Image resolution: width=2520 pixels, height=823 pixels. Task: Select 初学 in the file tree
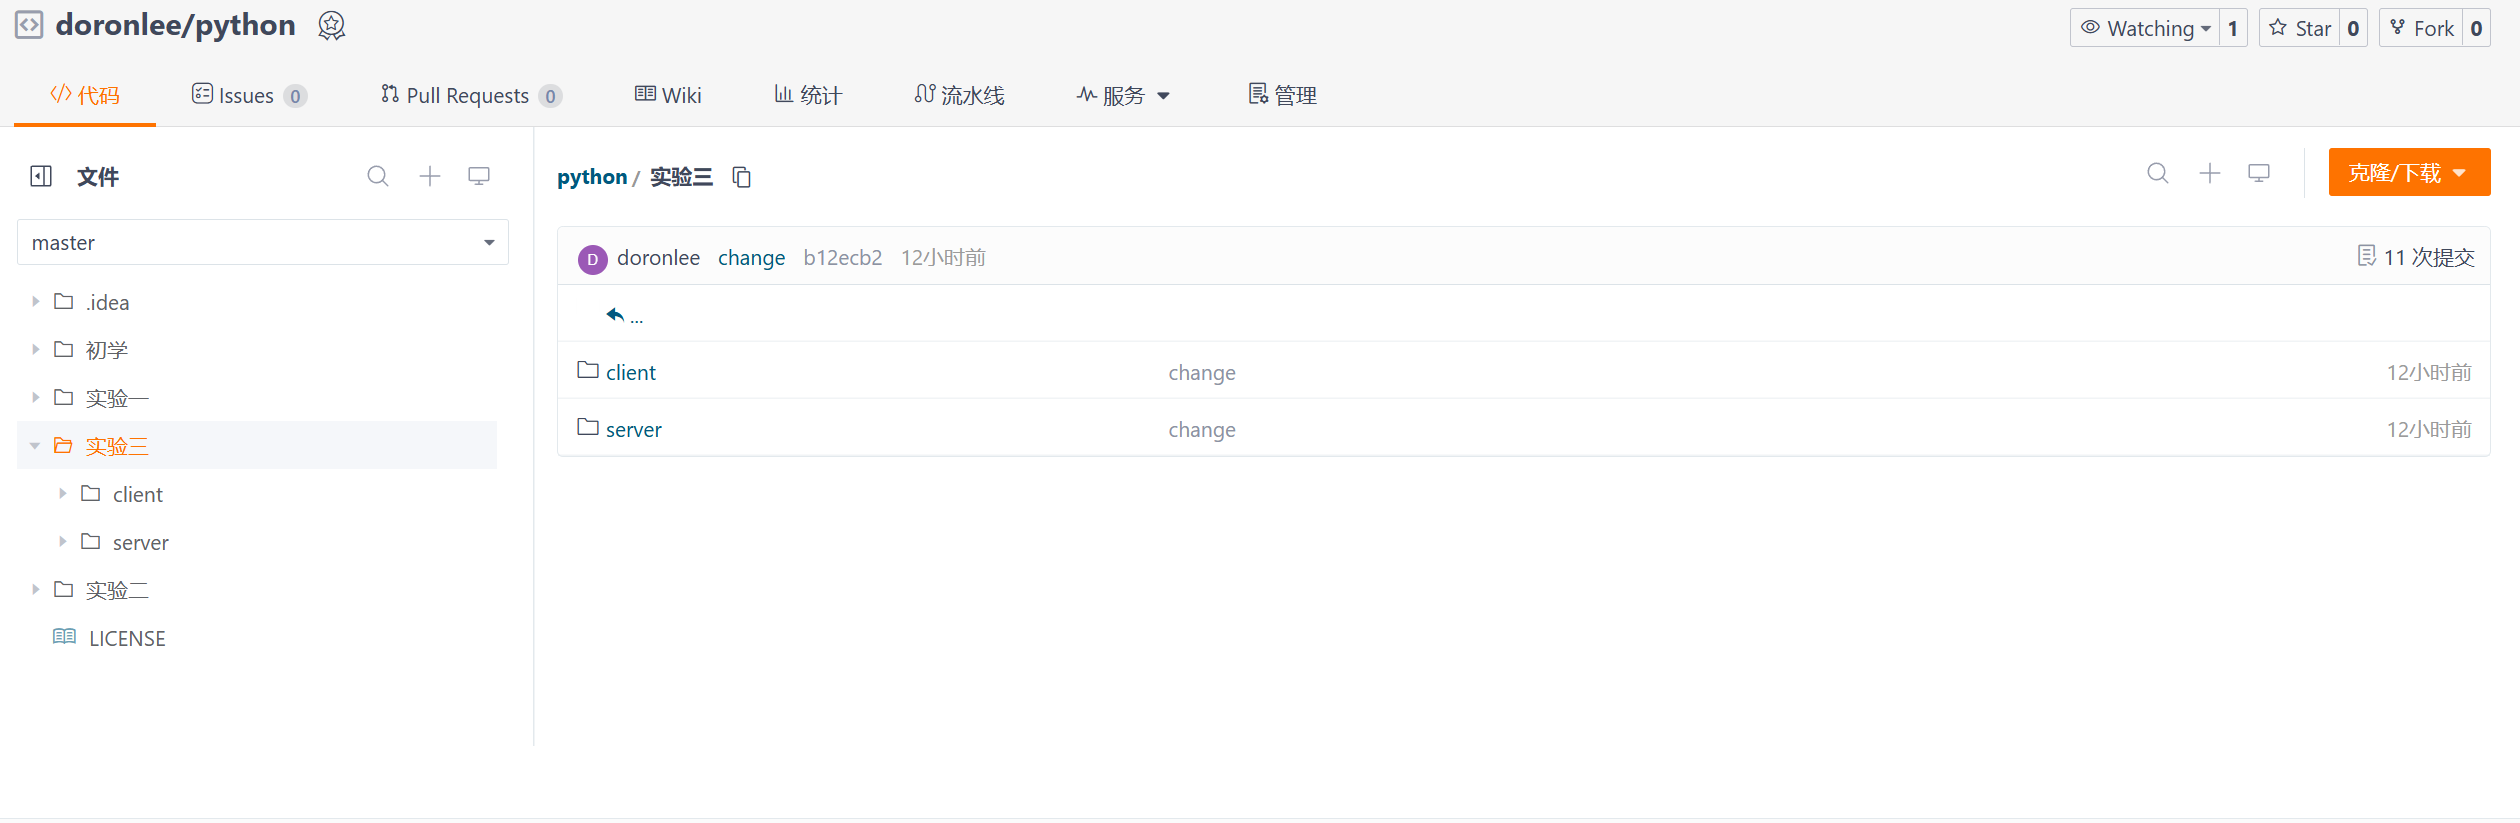click(x=106, y=350)
